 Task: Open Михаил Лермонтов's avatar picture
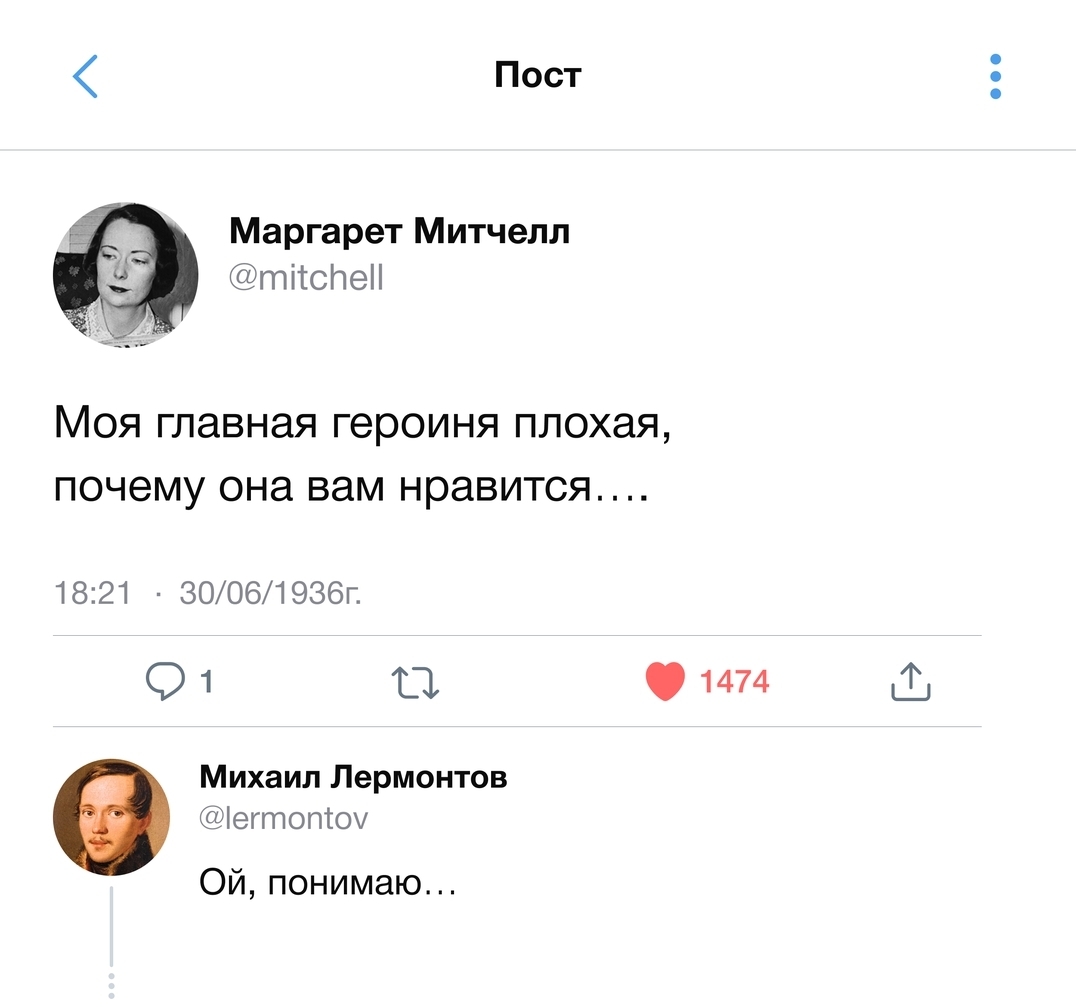pos(111,817)
